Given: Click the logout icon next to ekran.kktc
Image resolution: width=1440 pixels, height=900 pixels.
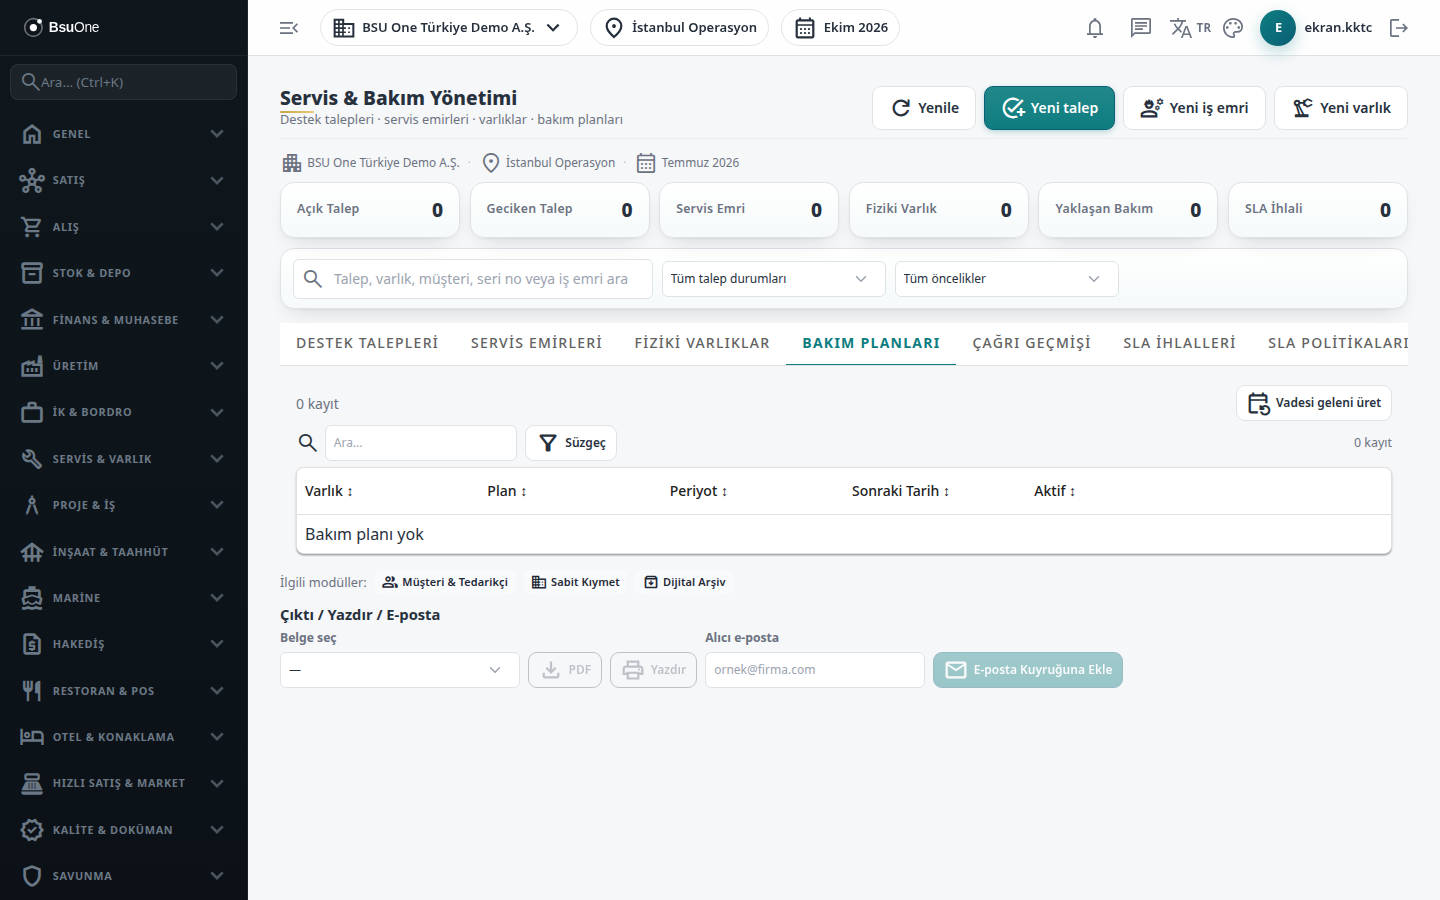Looking at the screenshot, I should coord(1399,28).
